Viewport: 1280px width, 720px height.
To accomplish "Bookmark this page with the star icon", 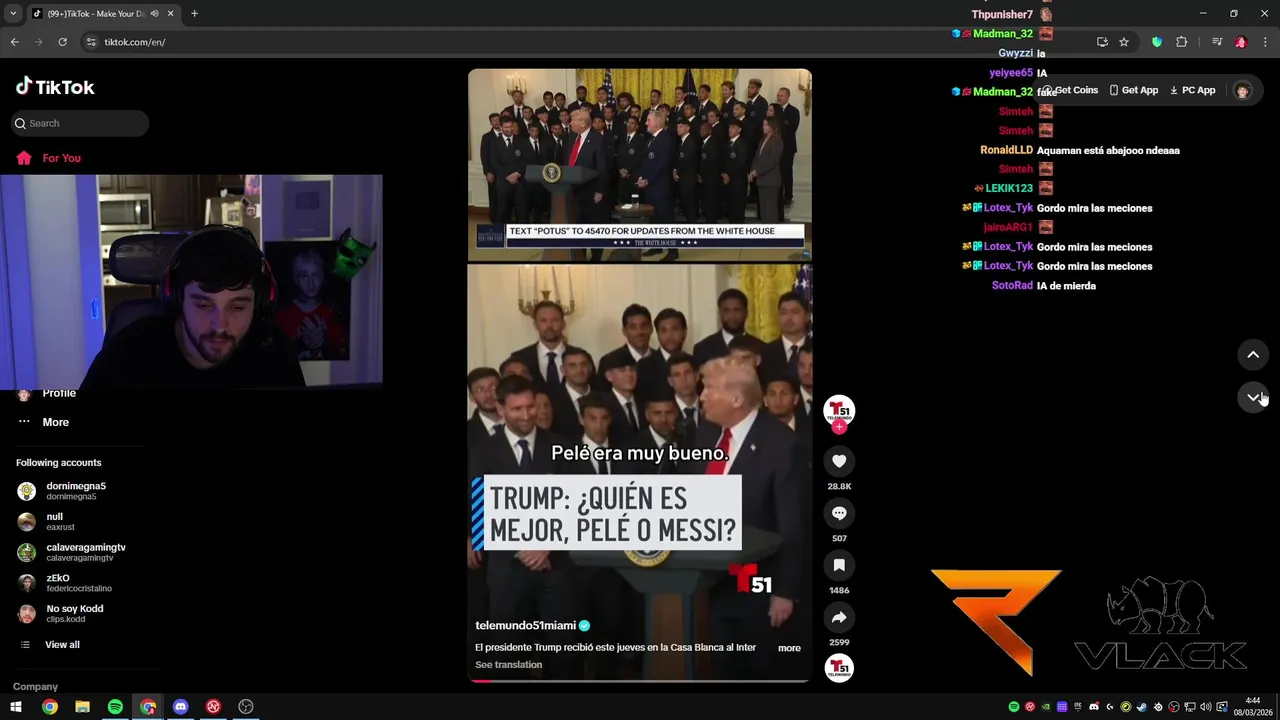I will (1124, 42).
